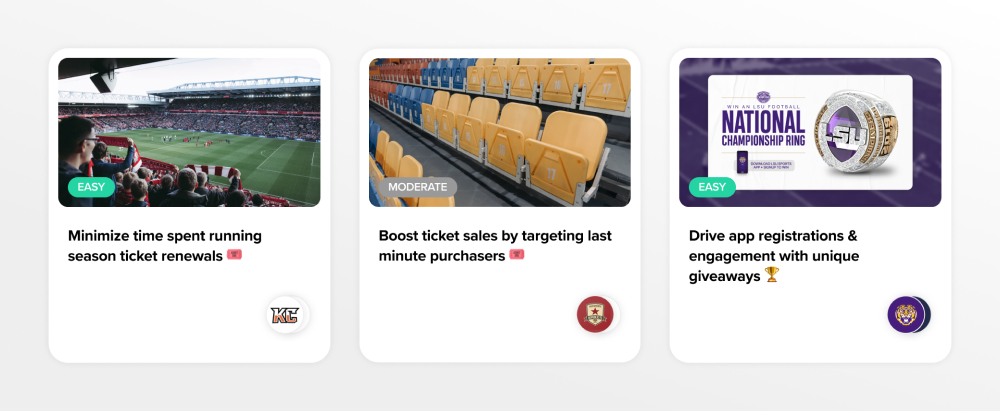
Task: Click ticket emoji after last minute purchasers
Action: pyautogui.click(x=517, y=255)
